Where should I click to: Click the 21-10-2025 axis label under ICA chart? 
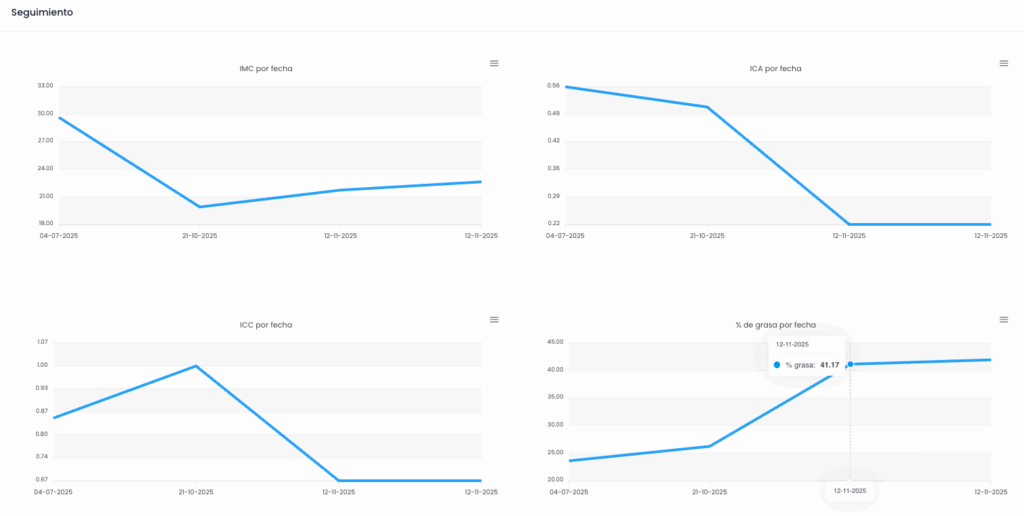[707, 236]
